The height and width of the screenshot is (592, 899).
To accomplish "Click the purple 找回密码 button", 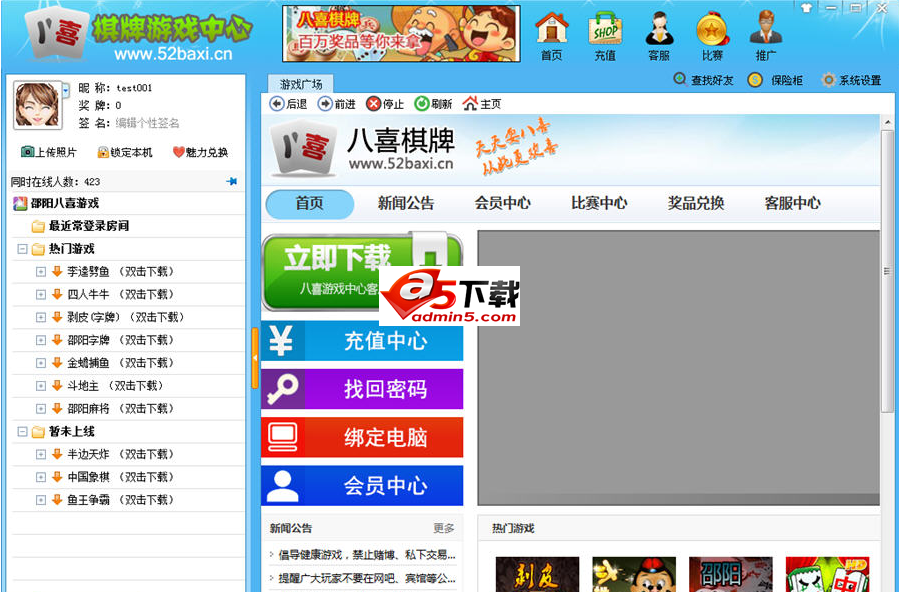I will point(362,389).
